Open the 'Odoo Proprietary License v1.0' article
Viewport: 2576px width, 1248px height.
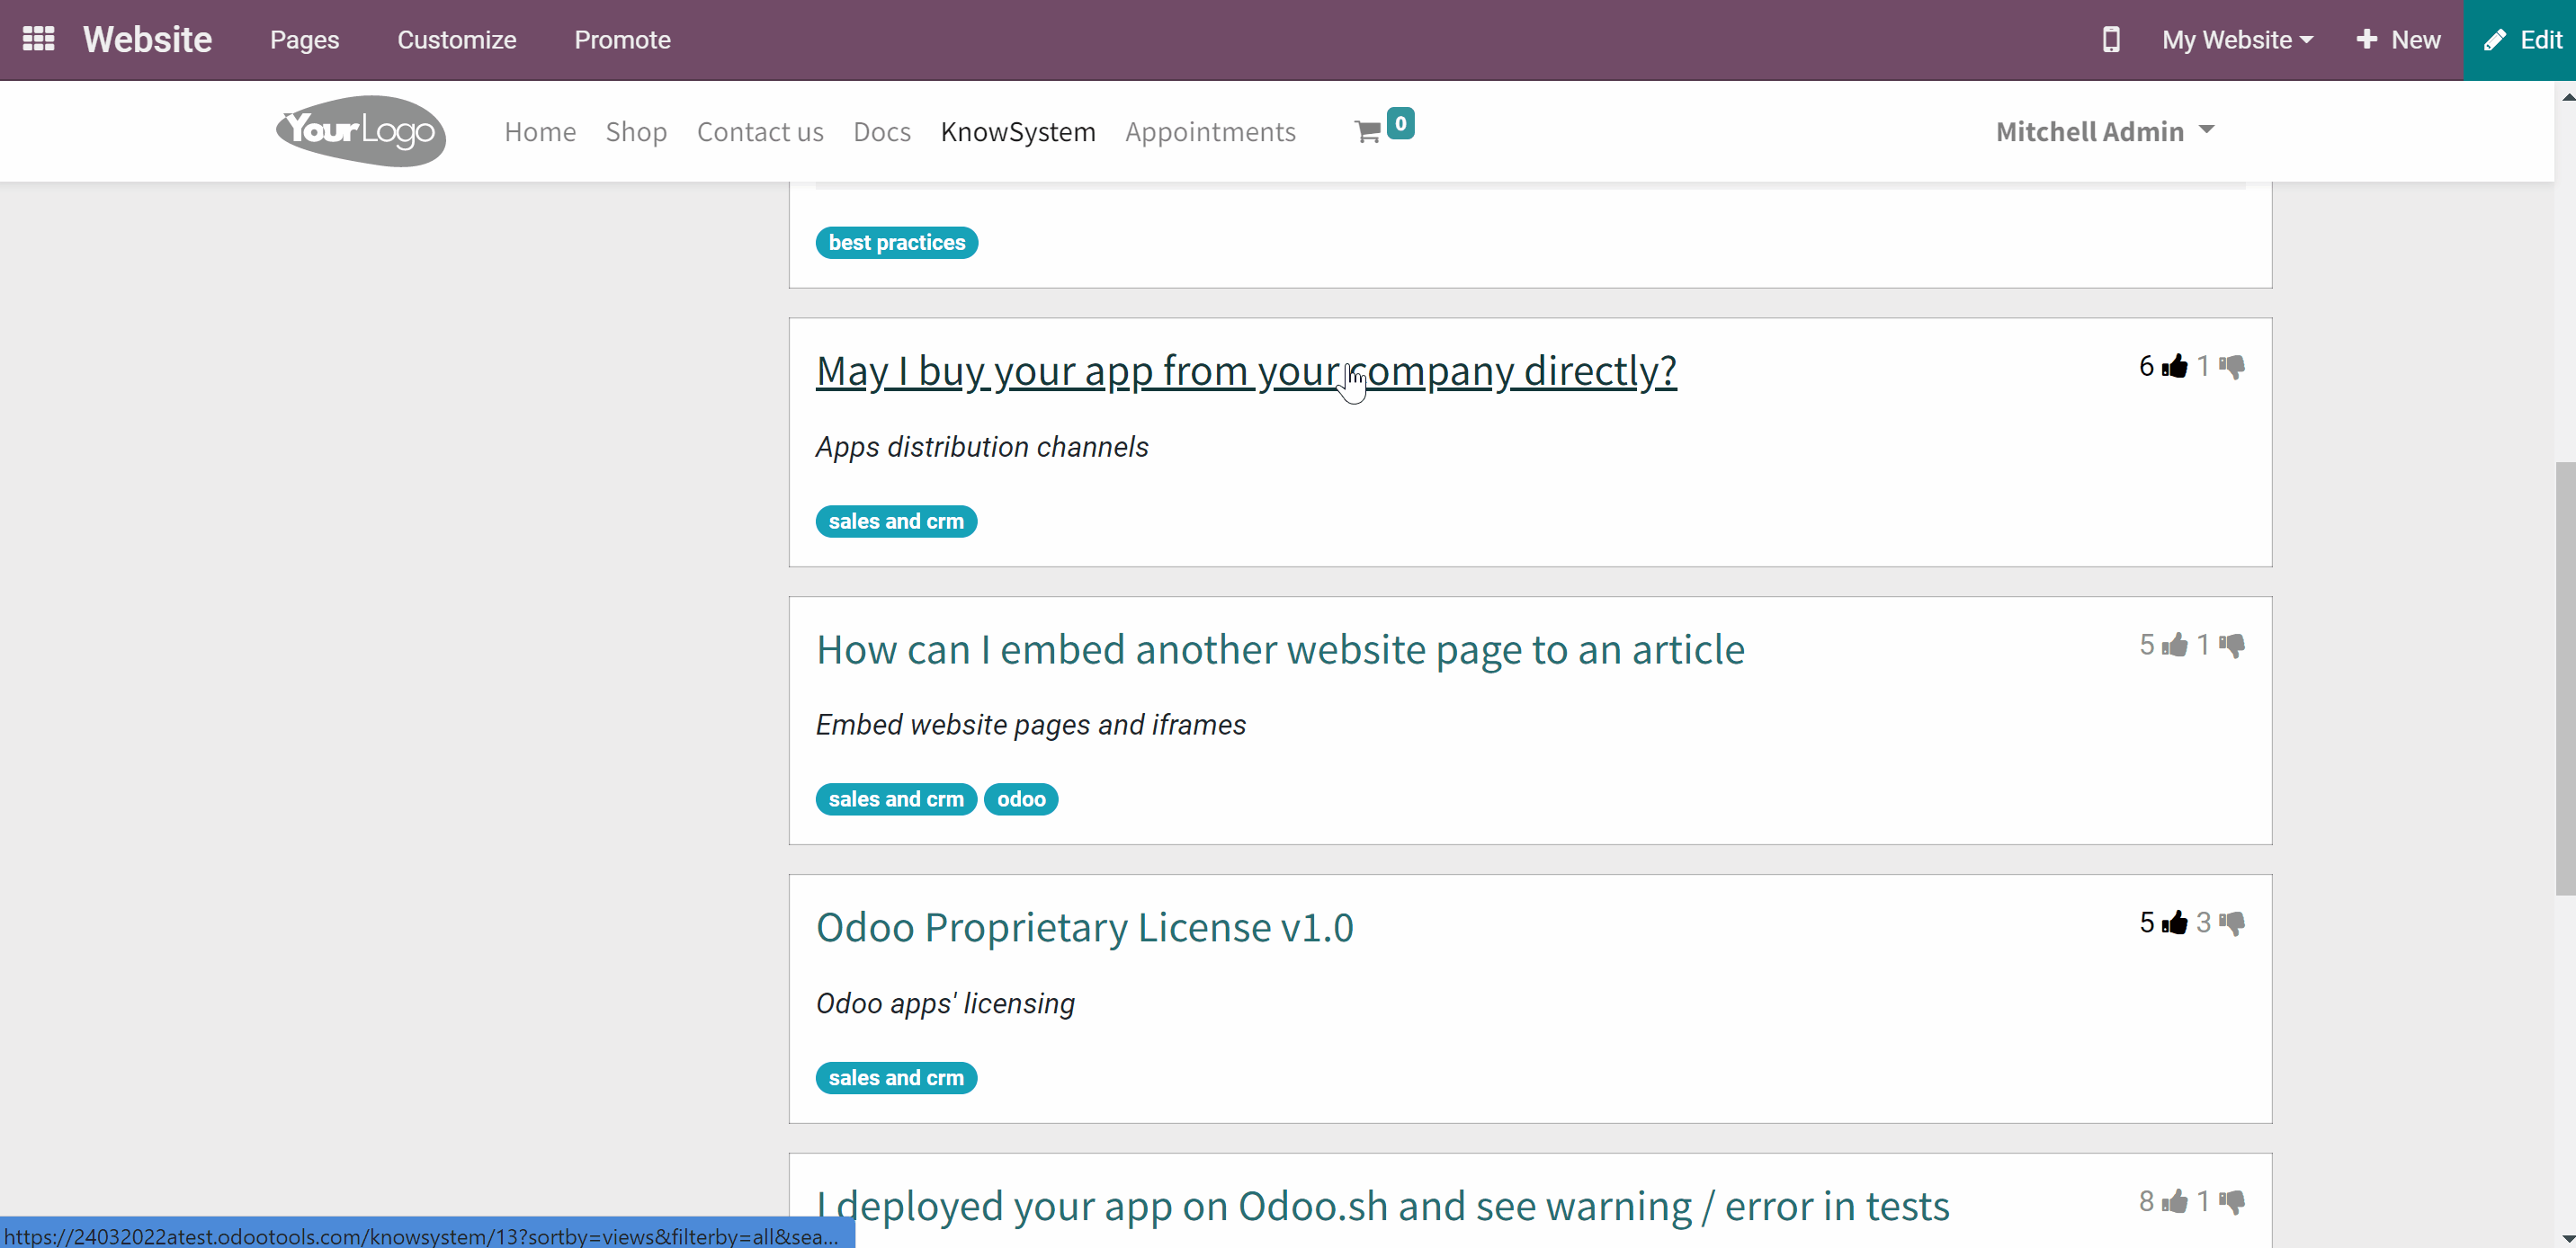pos(1085,928)
